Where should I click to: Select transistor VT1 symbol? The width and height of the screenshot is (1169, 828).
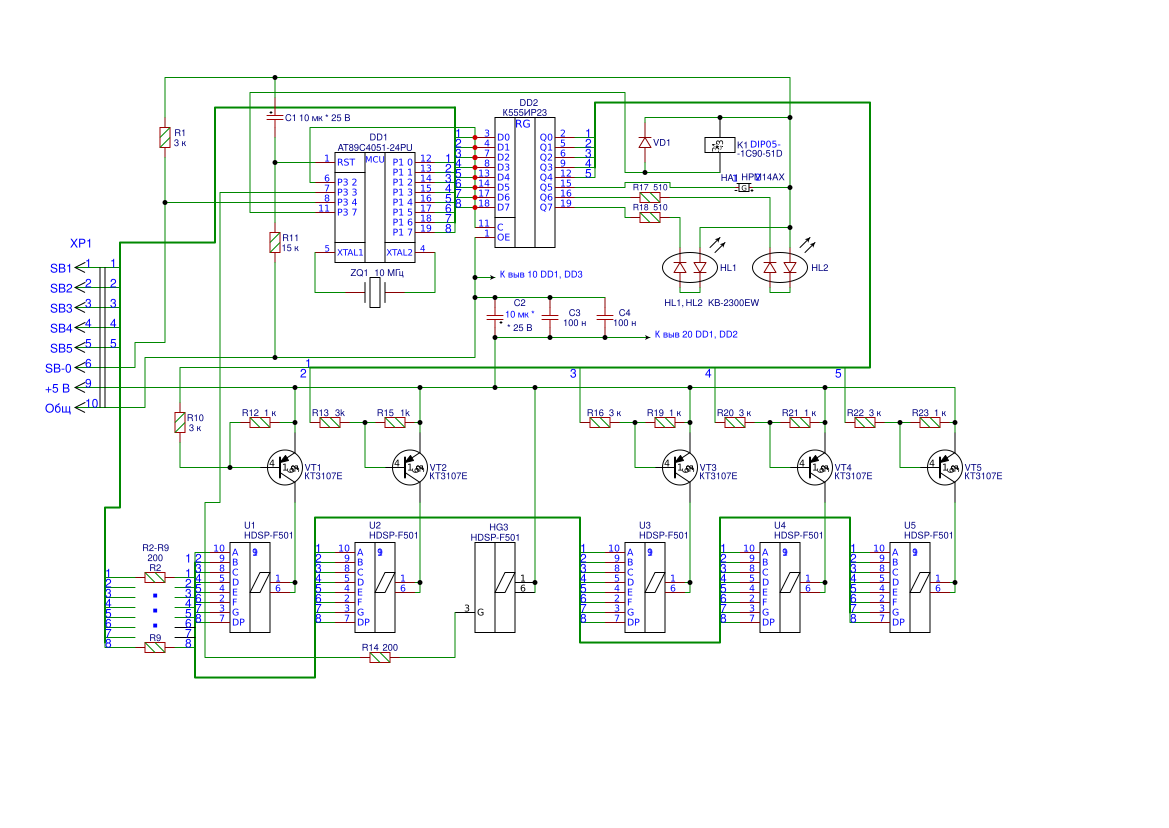pyautogui.click(x=285, y=468)
